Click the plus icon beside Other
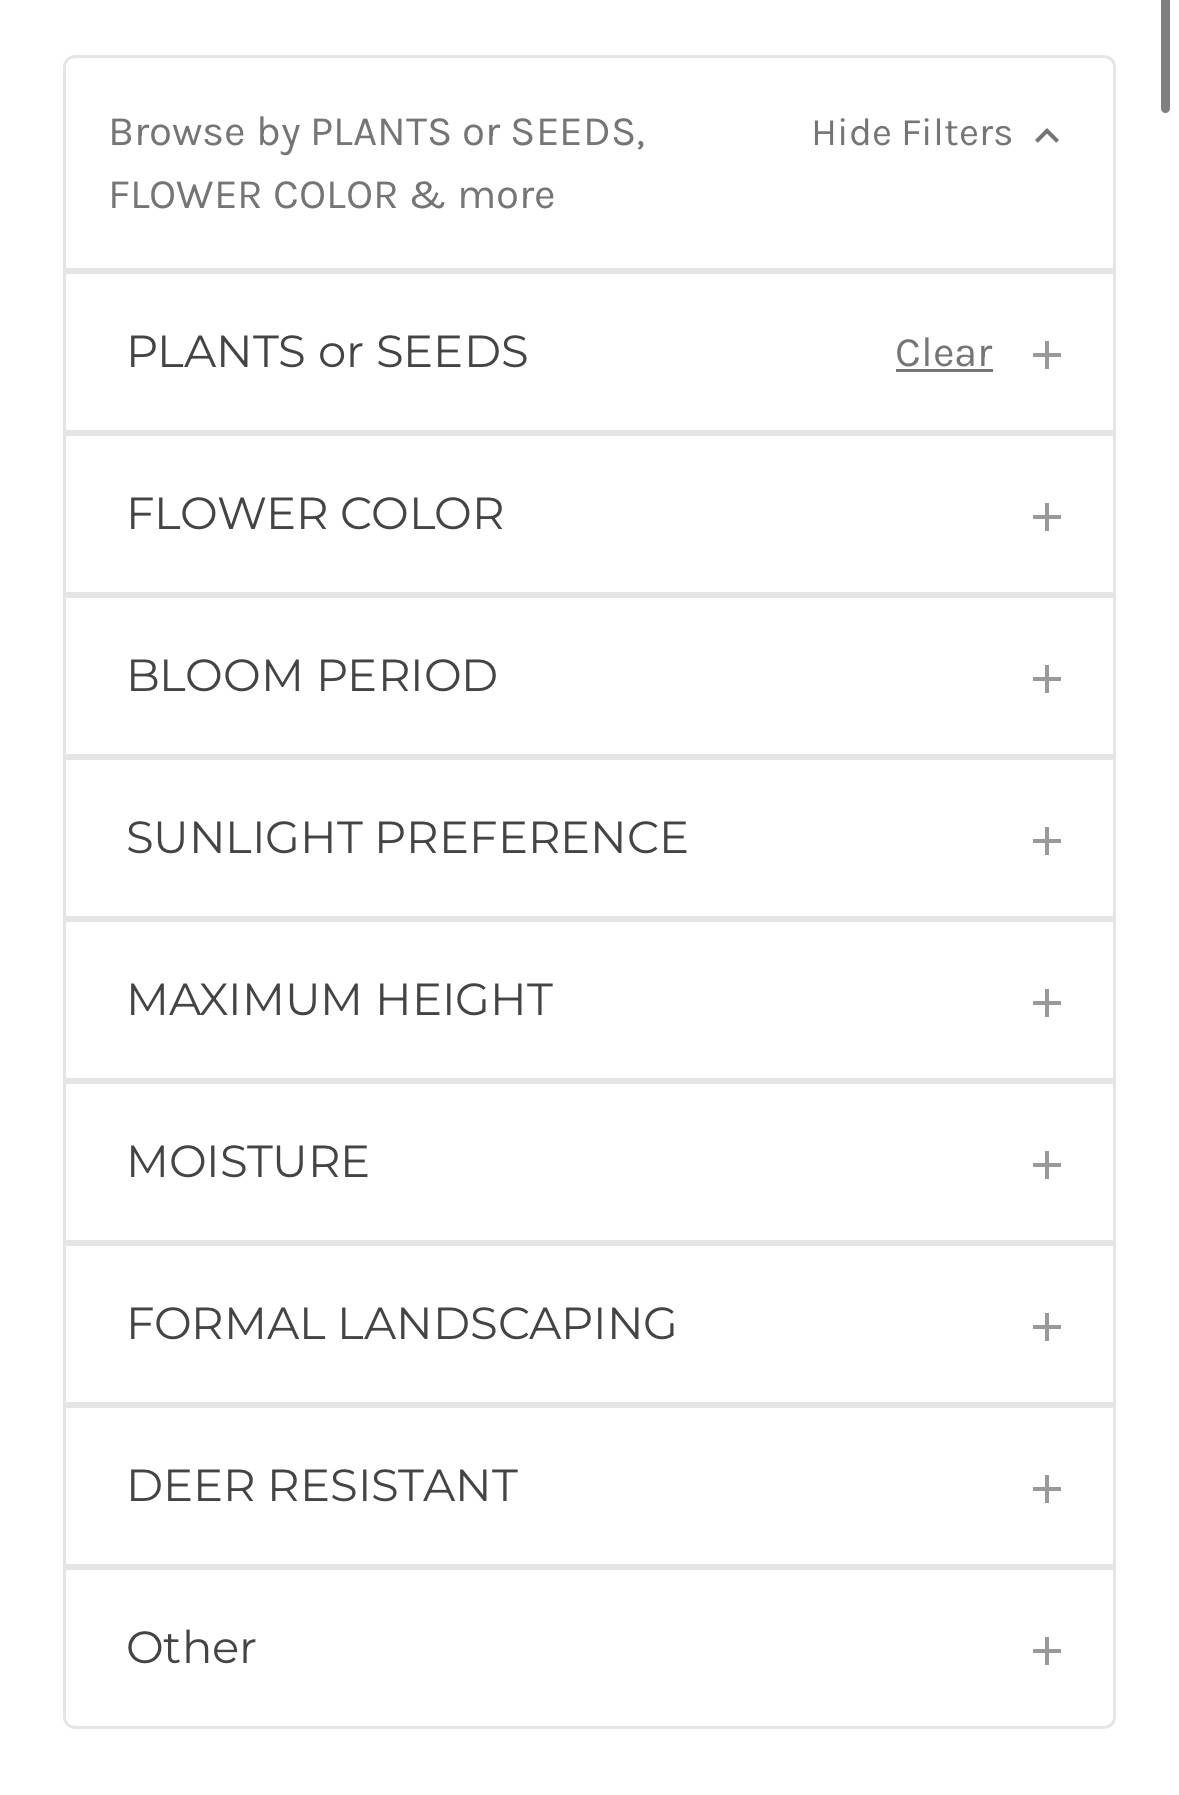 click(x=1046, y=1650)
